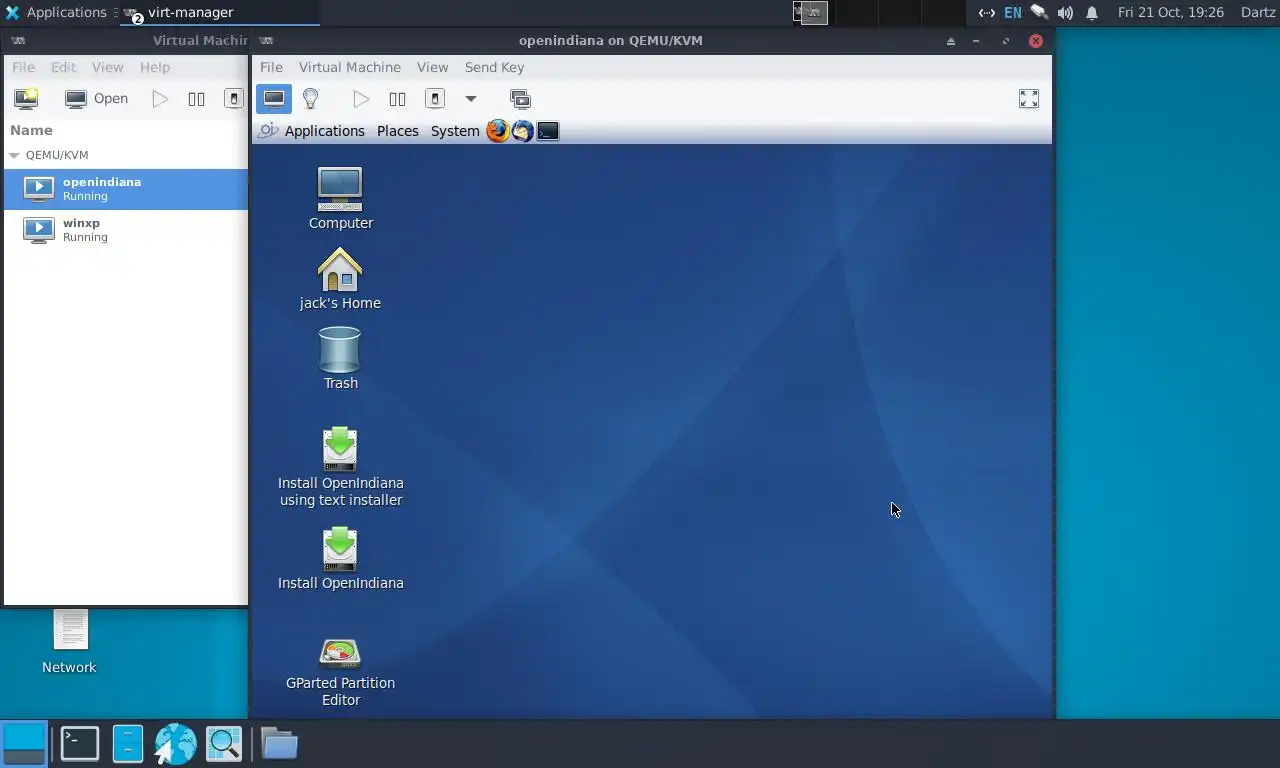Click the power manager tray plug icon

[1039, 13]
